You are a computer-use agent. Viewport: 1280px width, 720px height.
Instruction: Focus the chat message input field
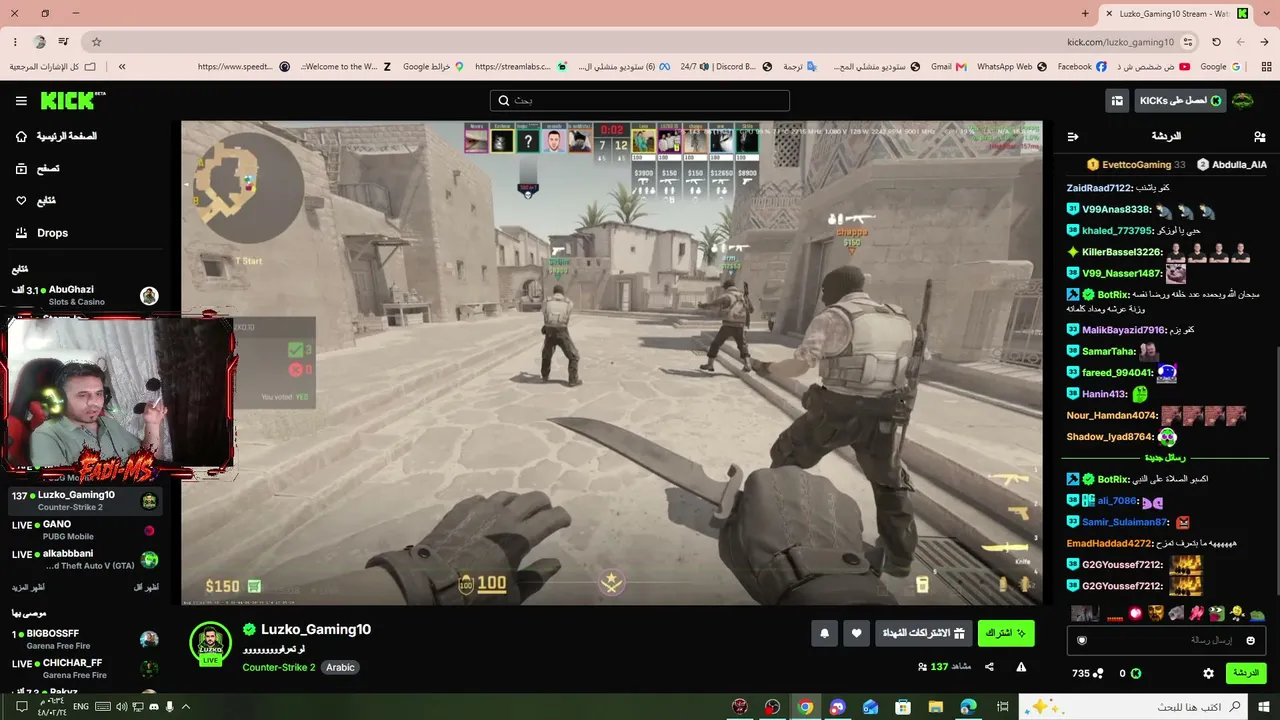[1166, 640]
